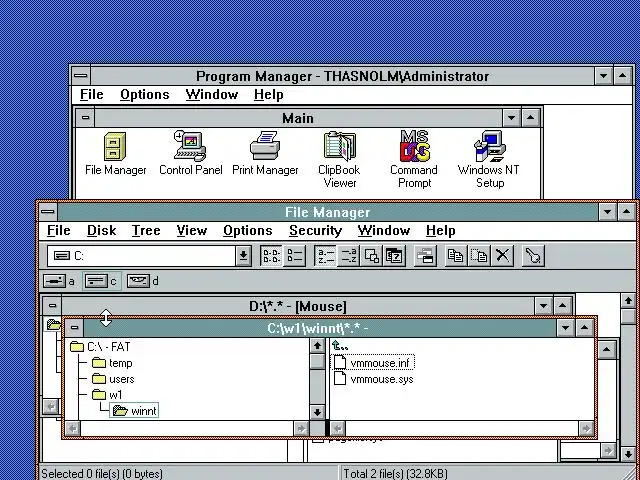Launch ClipBook Viewer from the Main group
Viewport: 640px width, 480px height.
tap(340, 160)
